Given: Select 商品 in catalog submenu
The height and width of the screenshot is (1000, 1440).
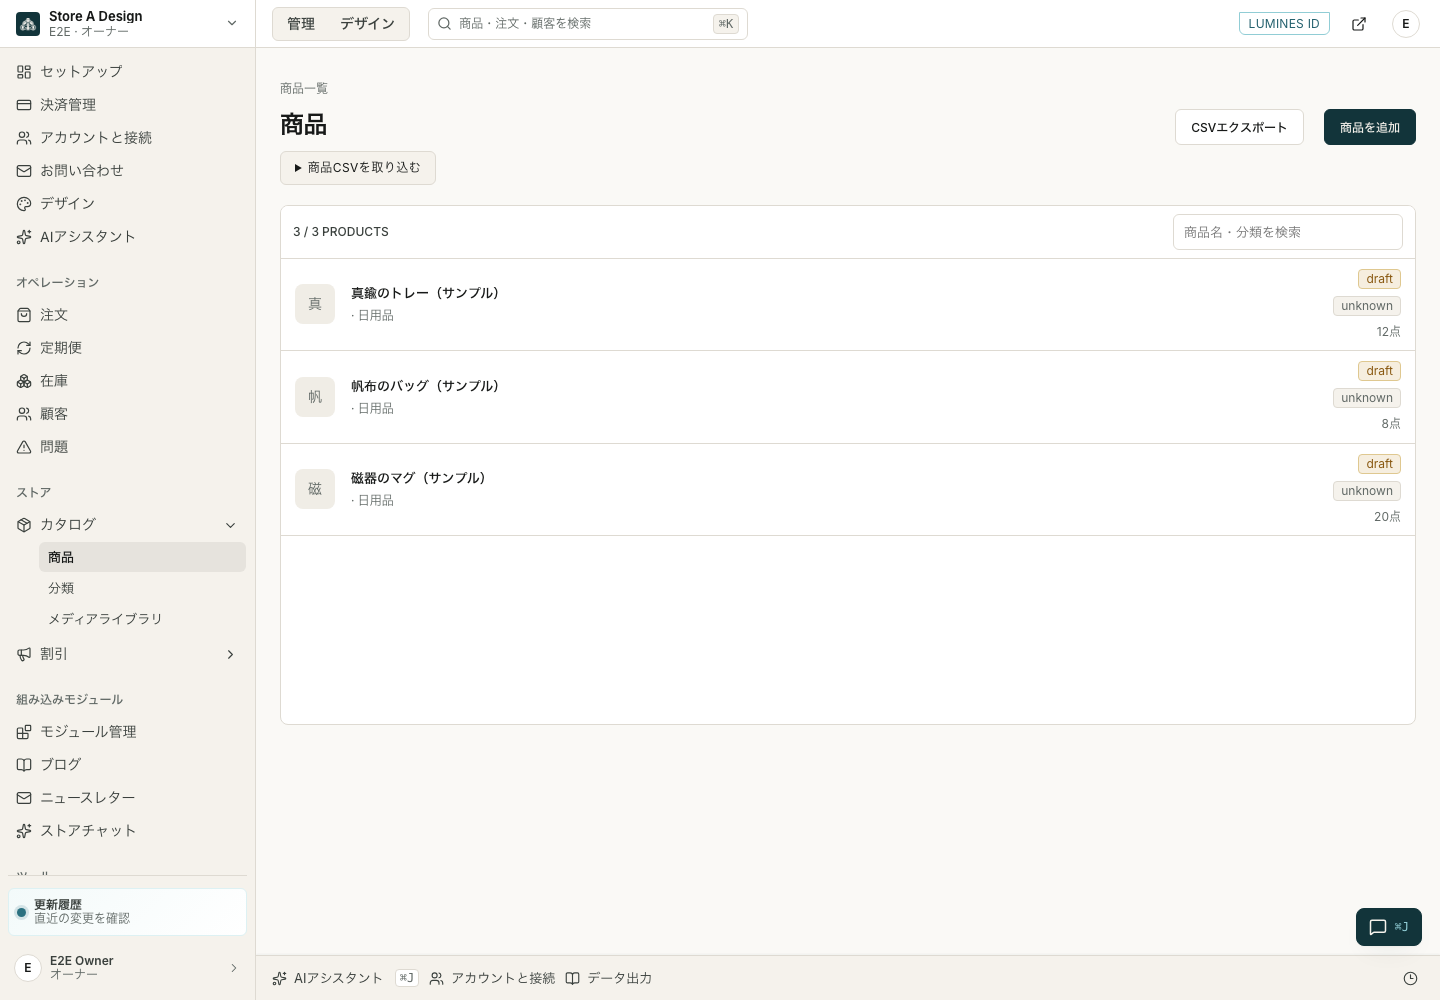Looking at the screenshot, I should click(x=142, y=557).
